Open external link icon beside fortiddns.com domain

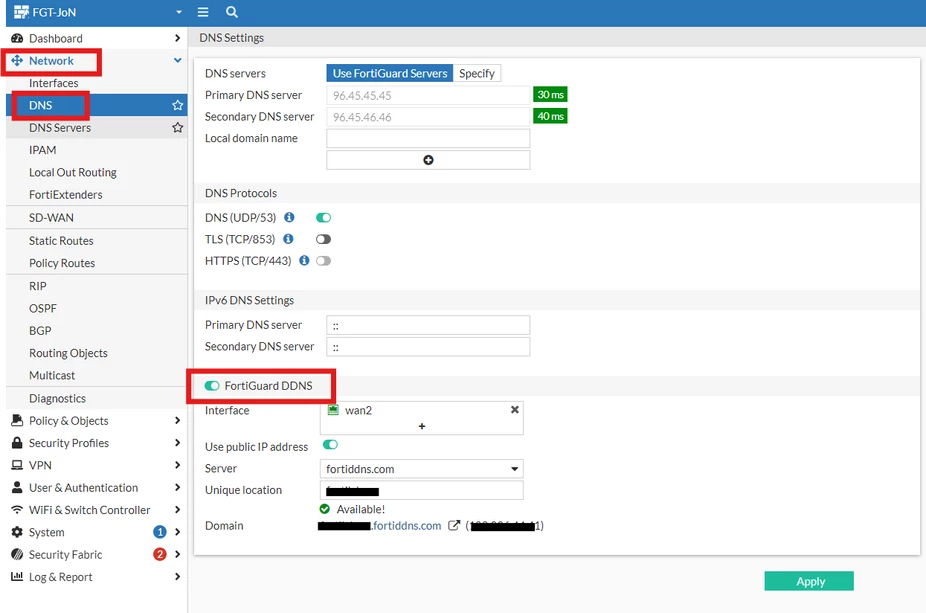tap(454, 526)
